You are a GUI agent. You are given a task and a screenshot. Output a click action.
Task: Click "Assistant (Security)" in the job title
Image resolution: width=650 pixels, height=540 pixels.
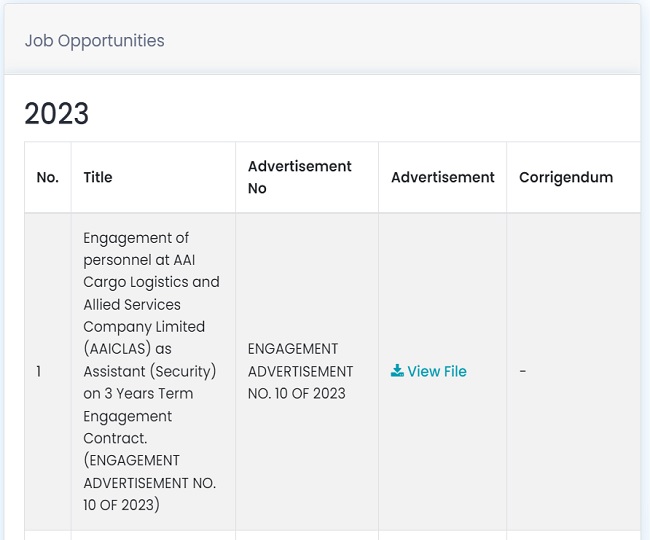pyautogui.click(x=149, y=371)
